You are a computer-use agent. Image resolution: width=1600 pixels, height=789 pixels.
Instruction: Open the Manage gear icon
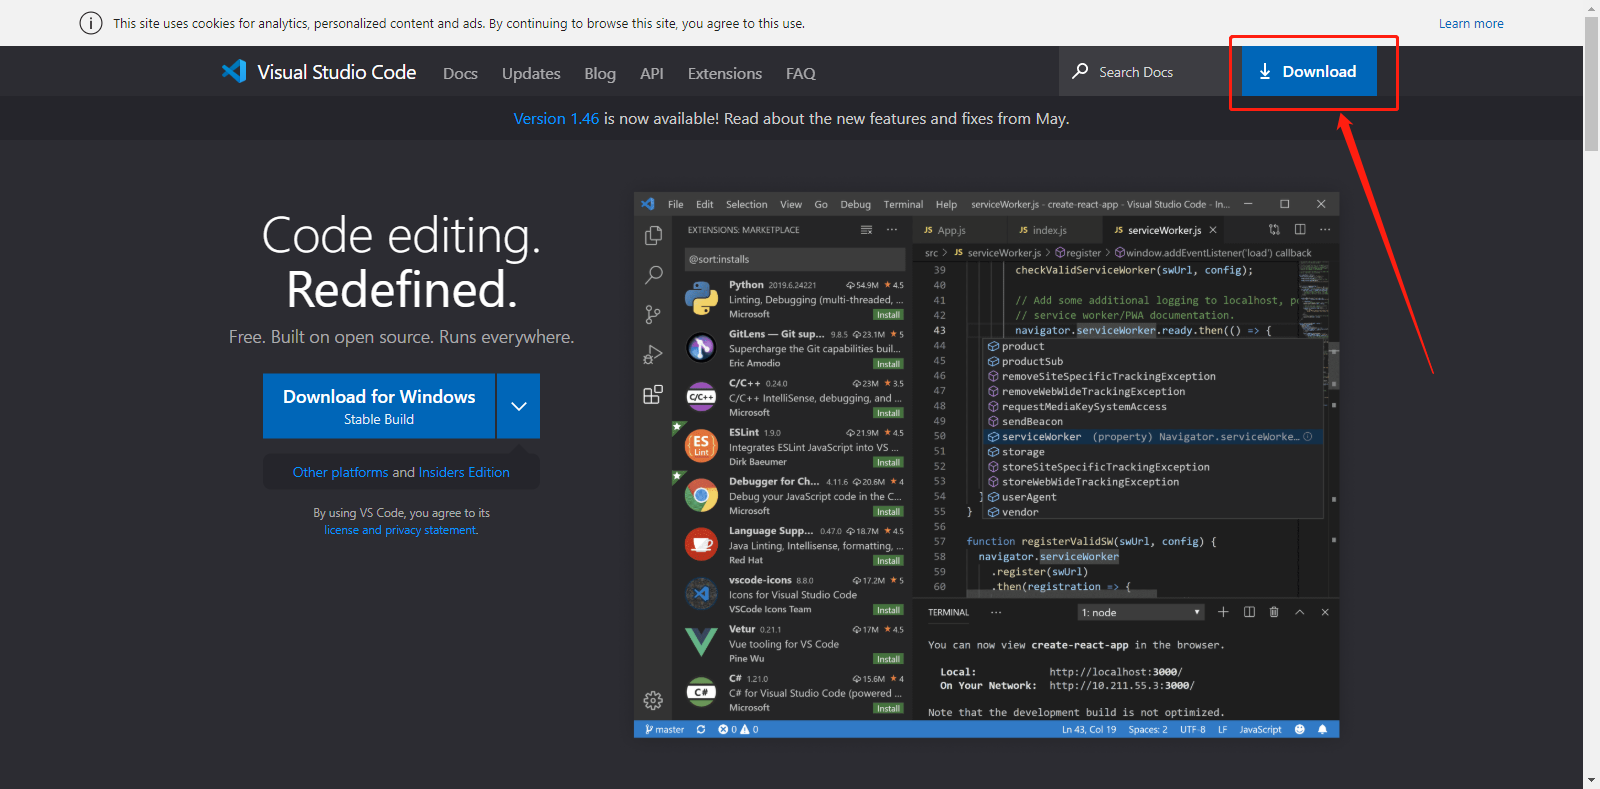coord(653,700)
